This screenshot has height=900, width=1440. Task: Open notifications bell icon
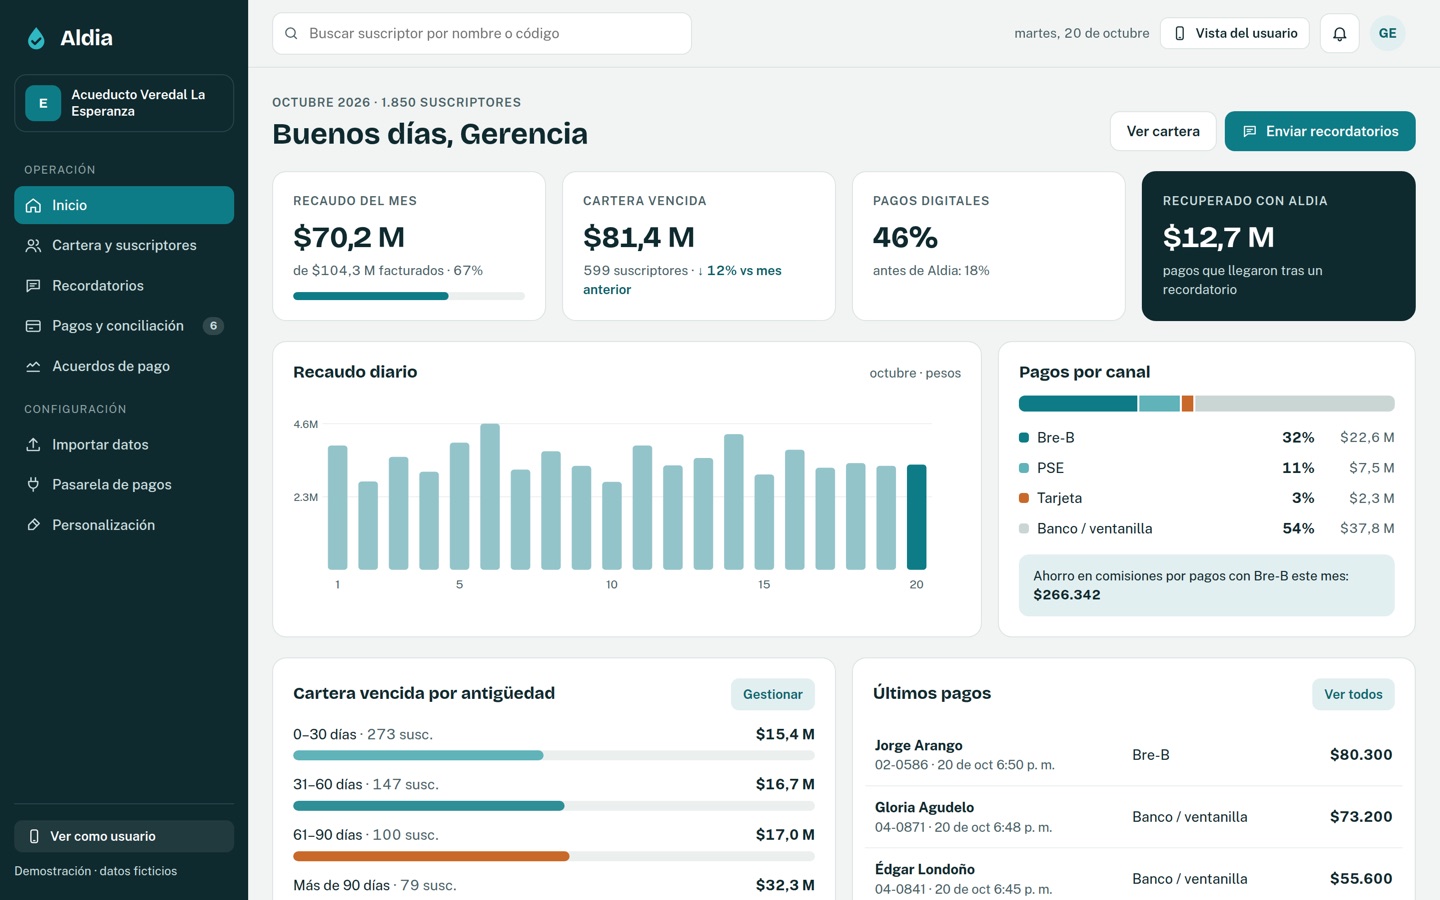tap(1339, 33)
